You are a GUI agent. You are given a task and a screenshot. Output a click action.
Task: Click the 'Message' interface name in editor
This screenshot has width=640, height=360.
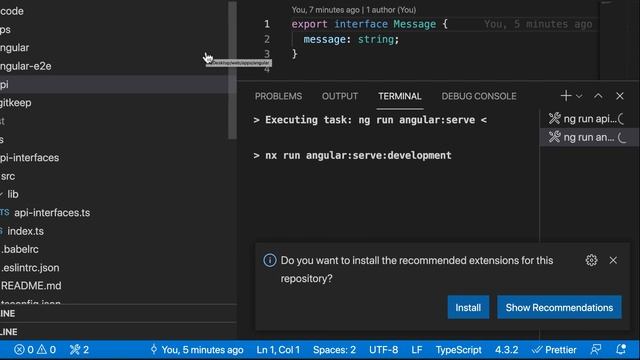[415, 24]
